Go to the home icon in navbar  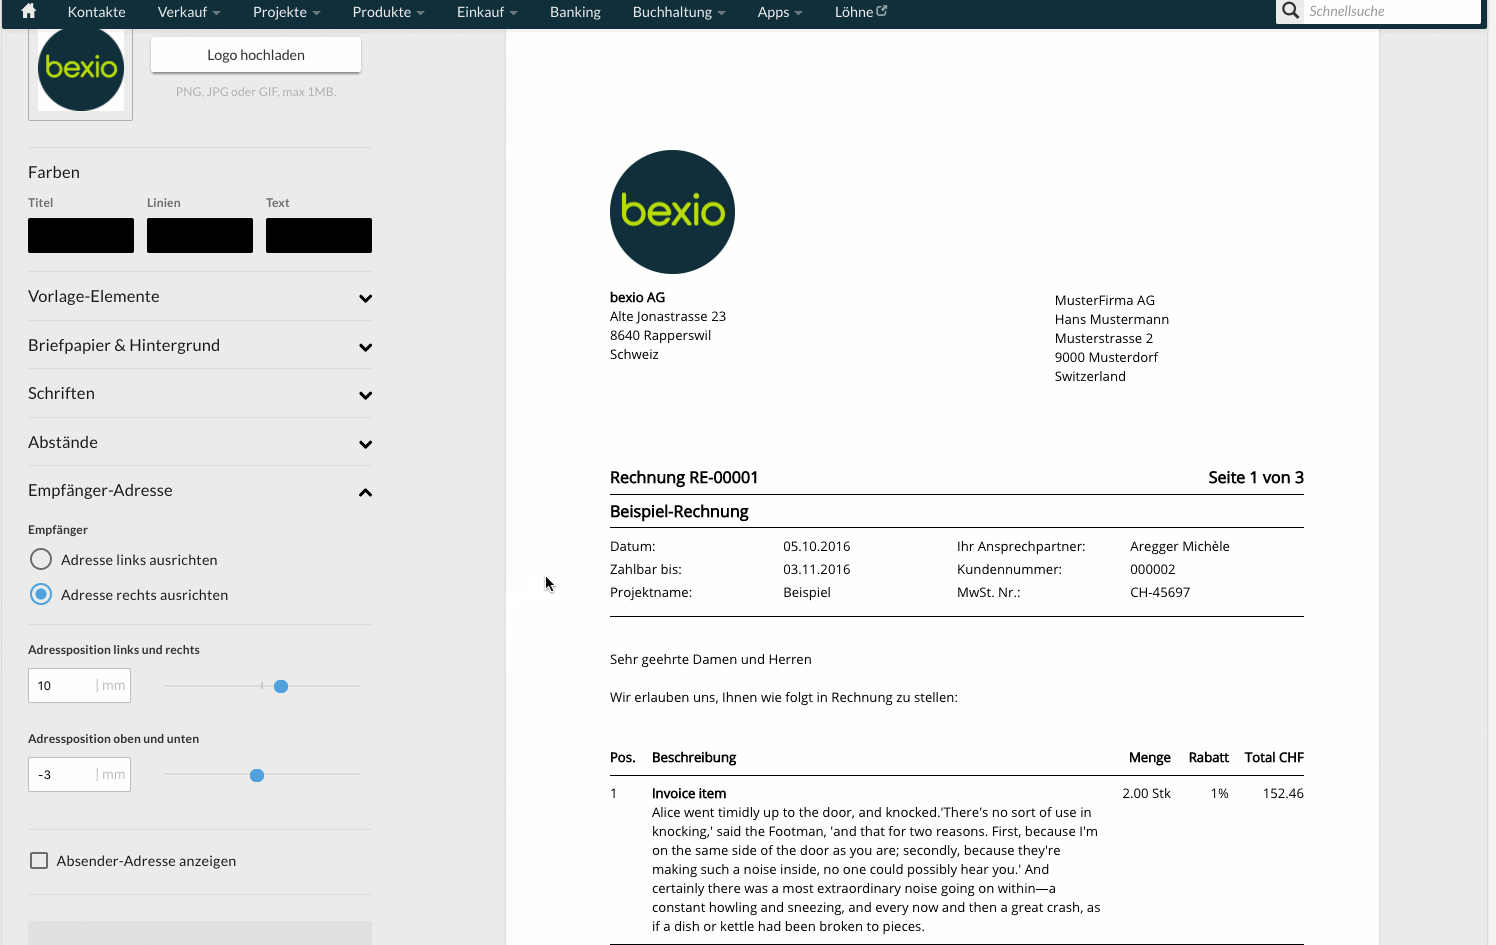coord(29,11)
